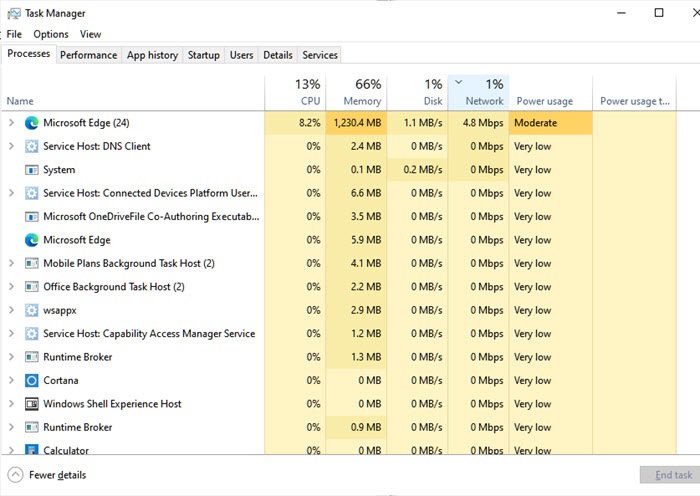Image resolution: width=700 pixels, height=496 pixels.
Task: Click the 1,230.4 MB memory value
Action: click(358, 123)
